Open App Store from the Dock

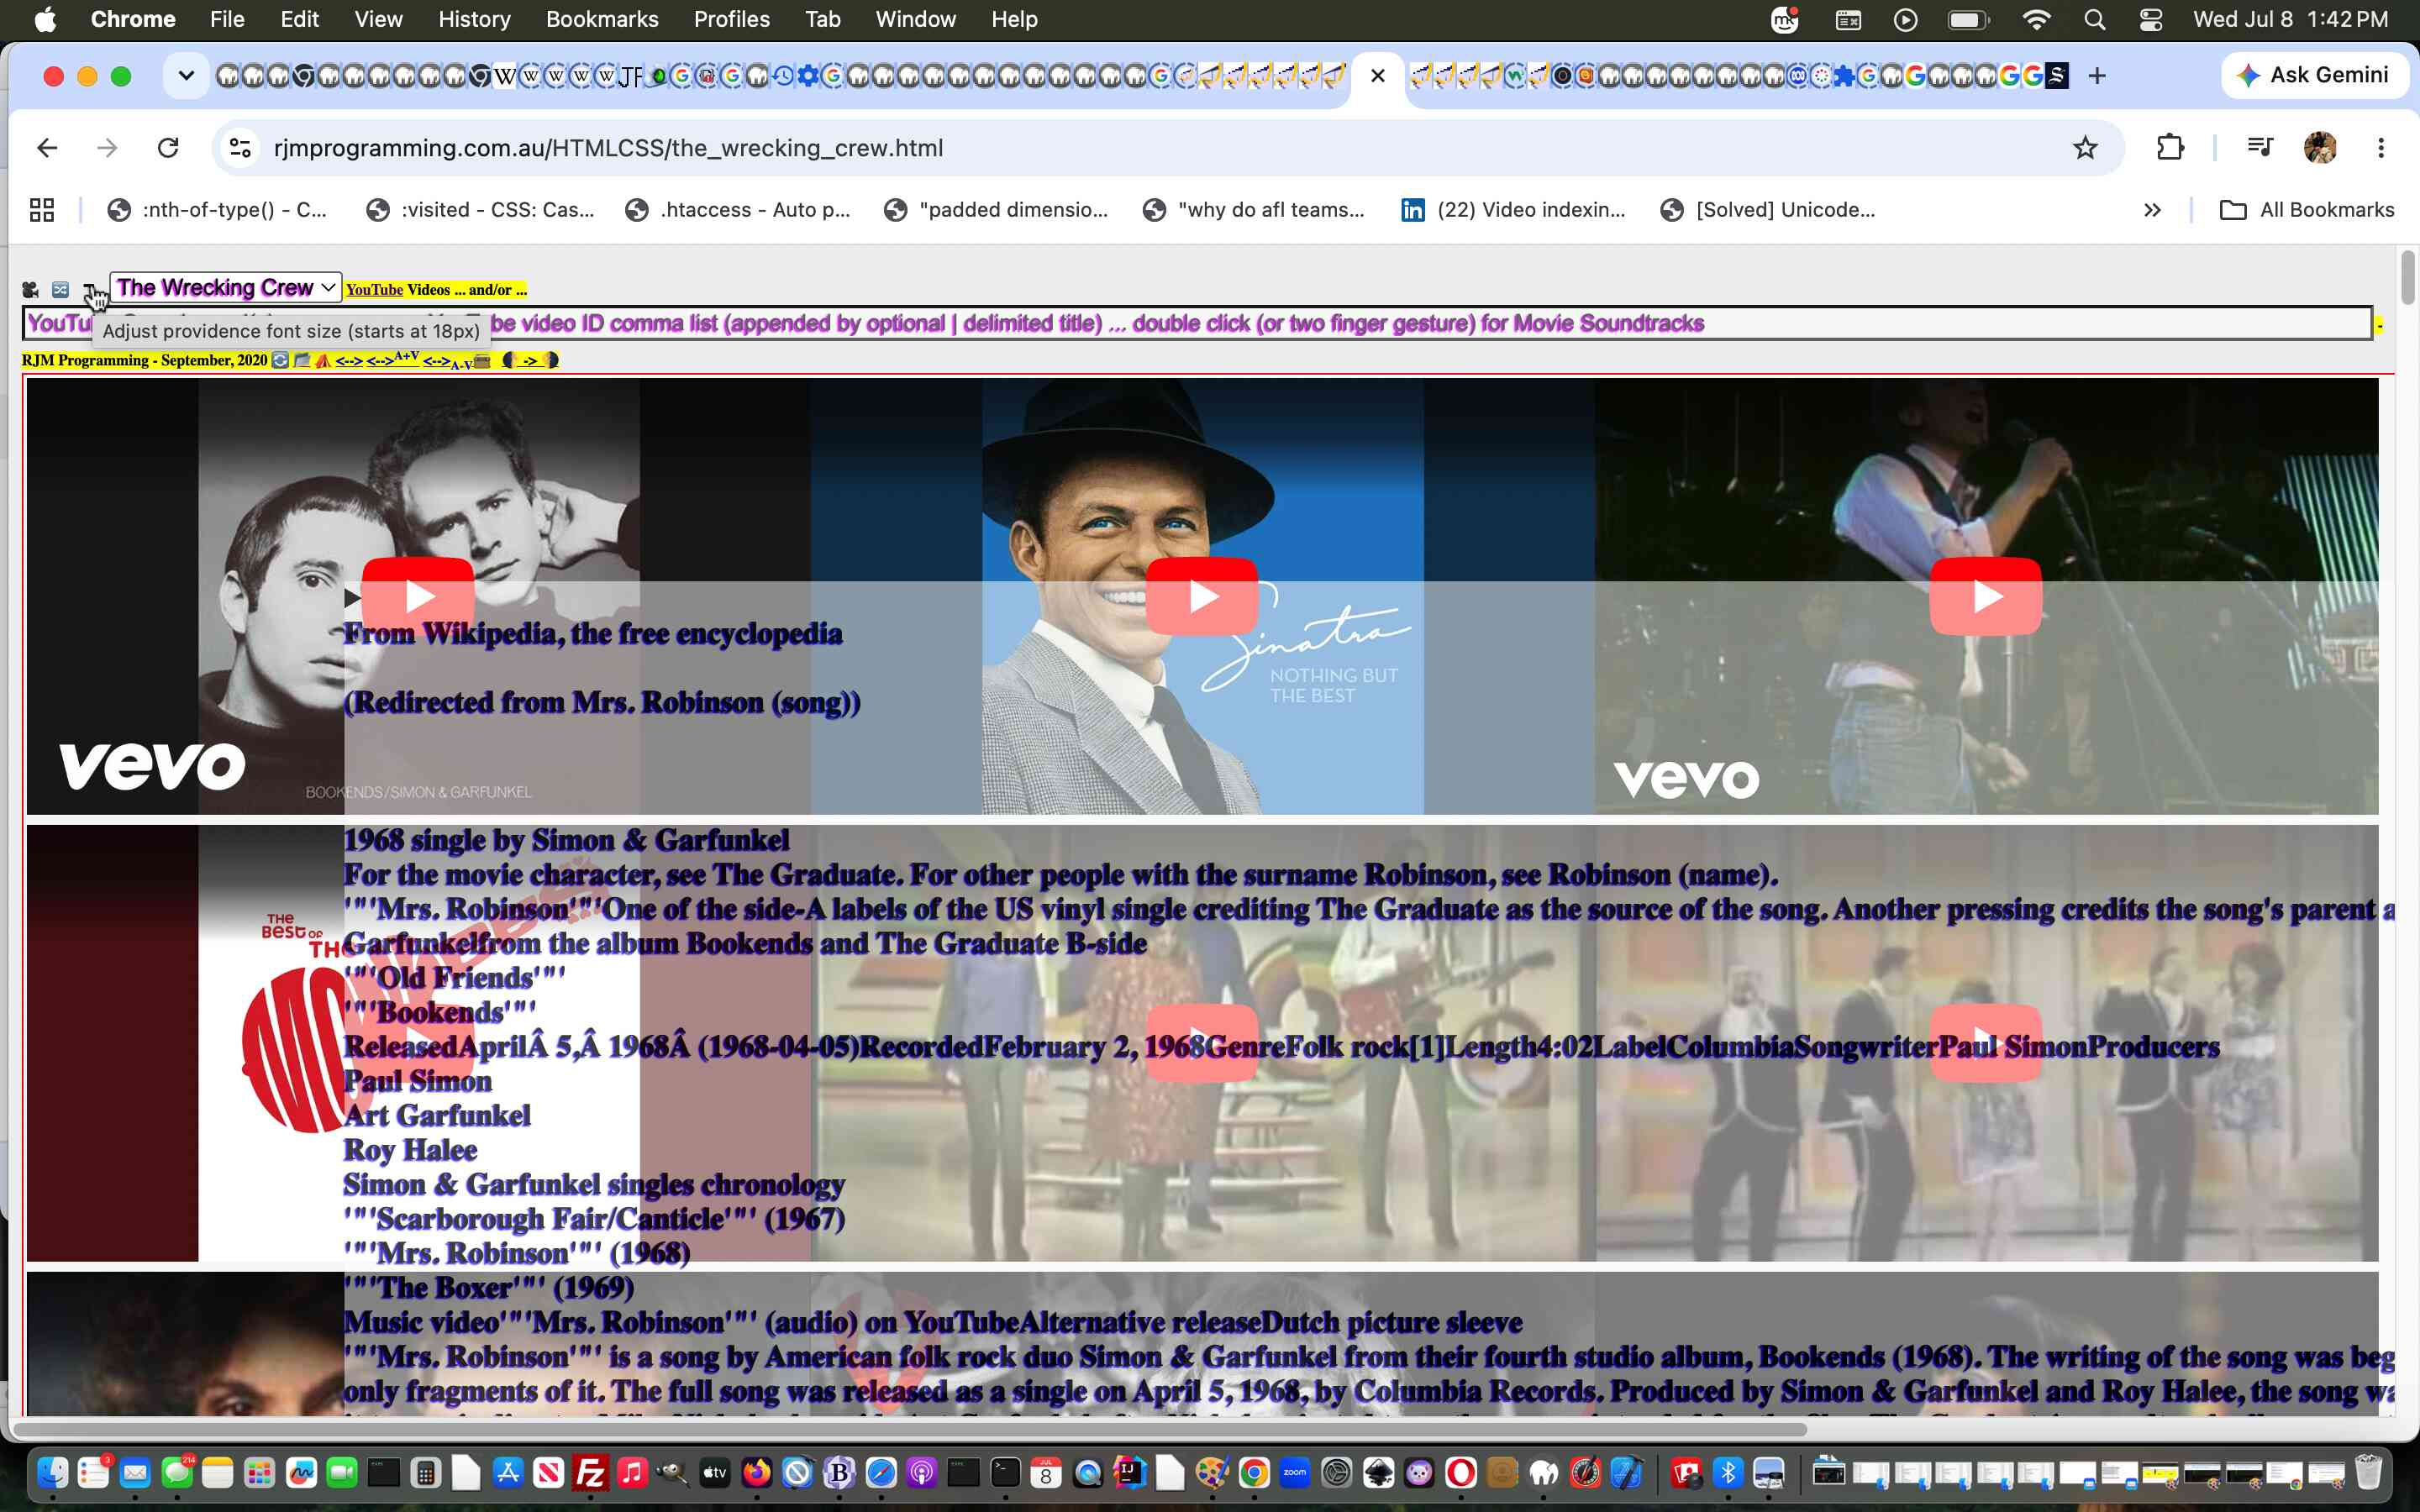coord(508,1473)
